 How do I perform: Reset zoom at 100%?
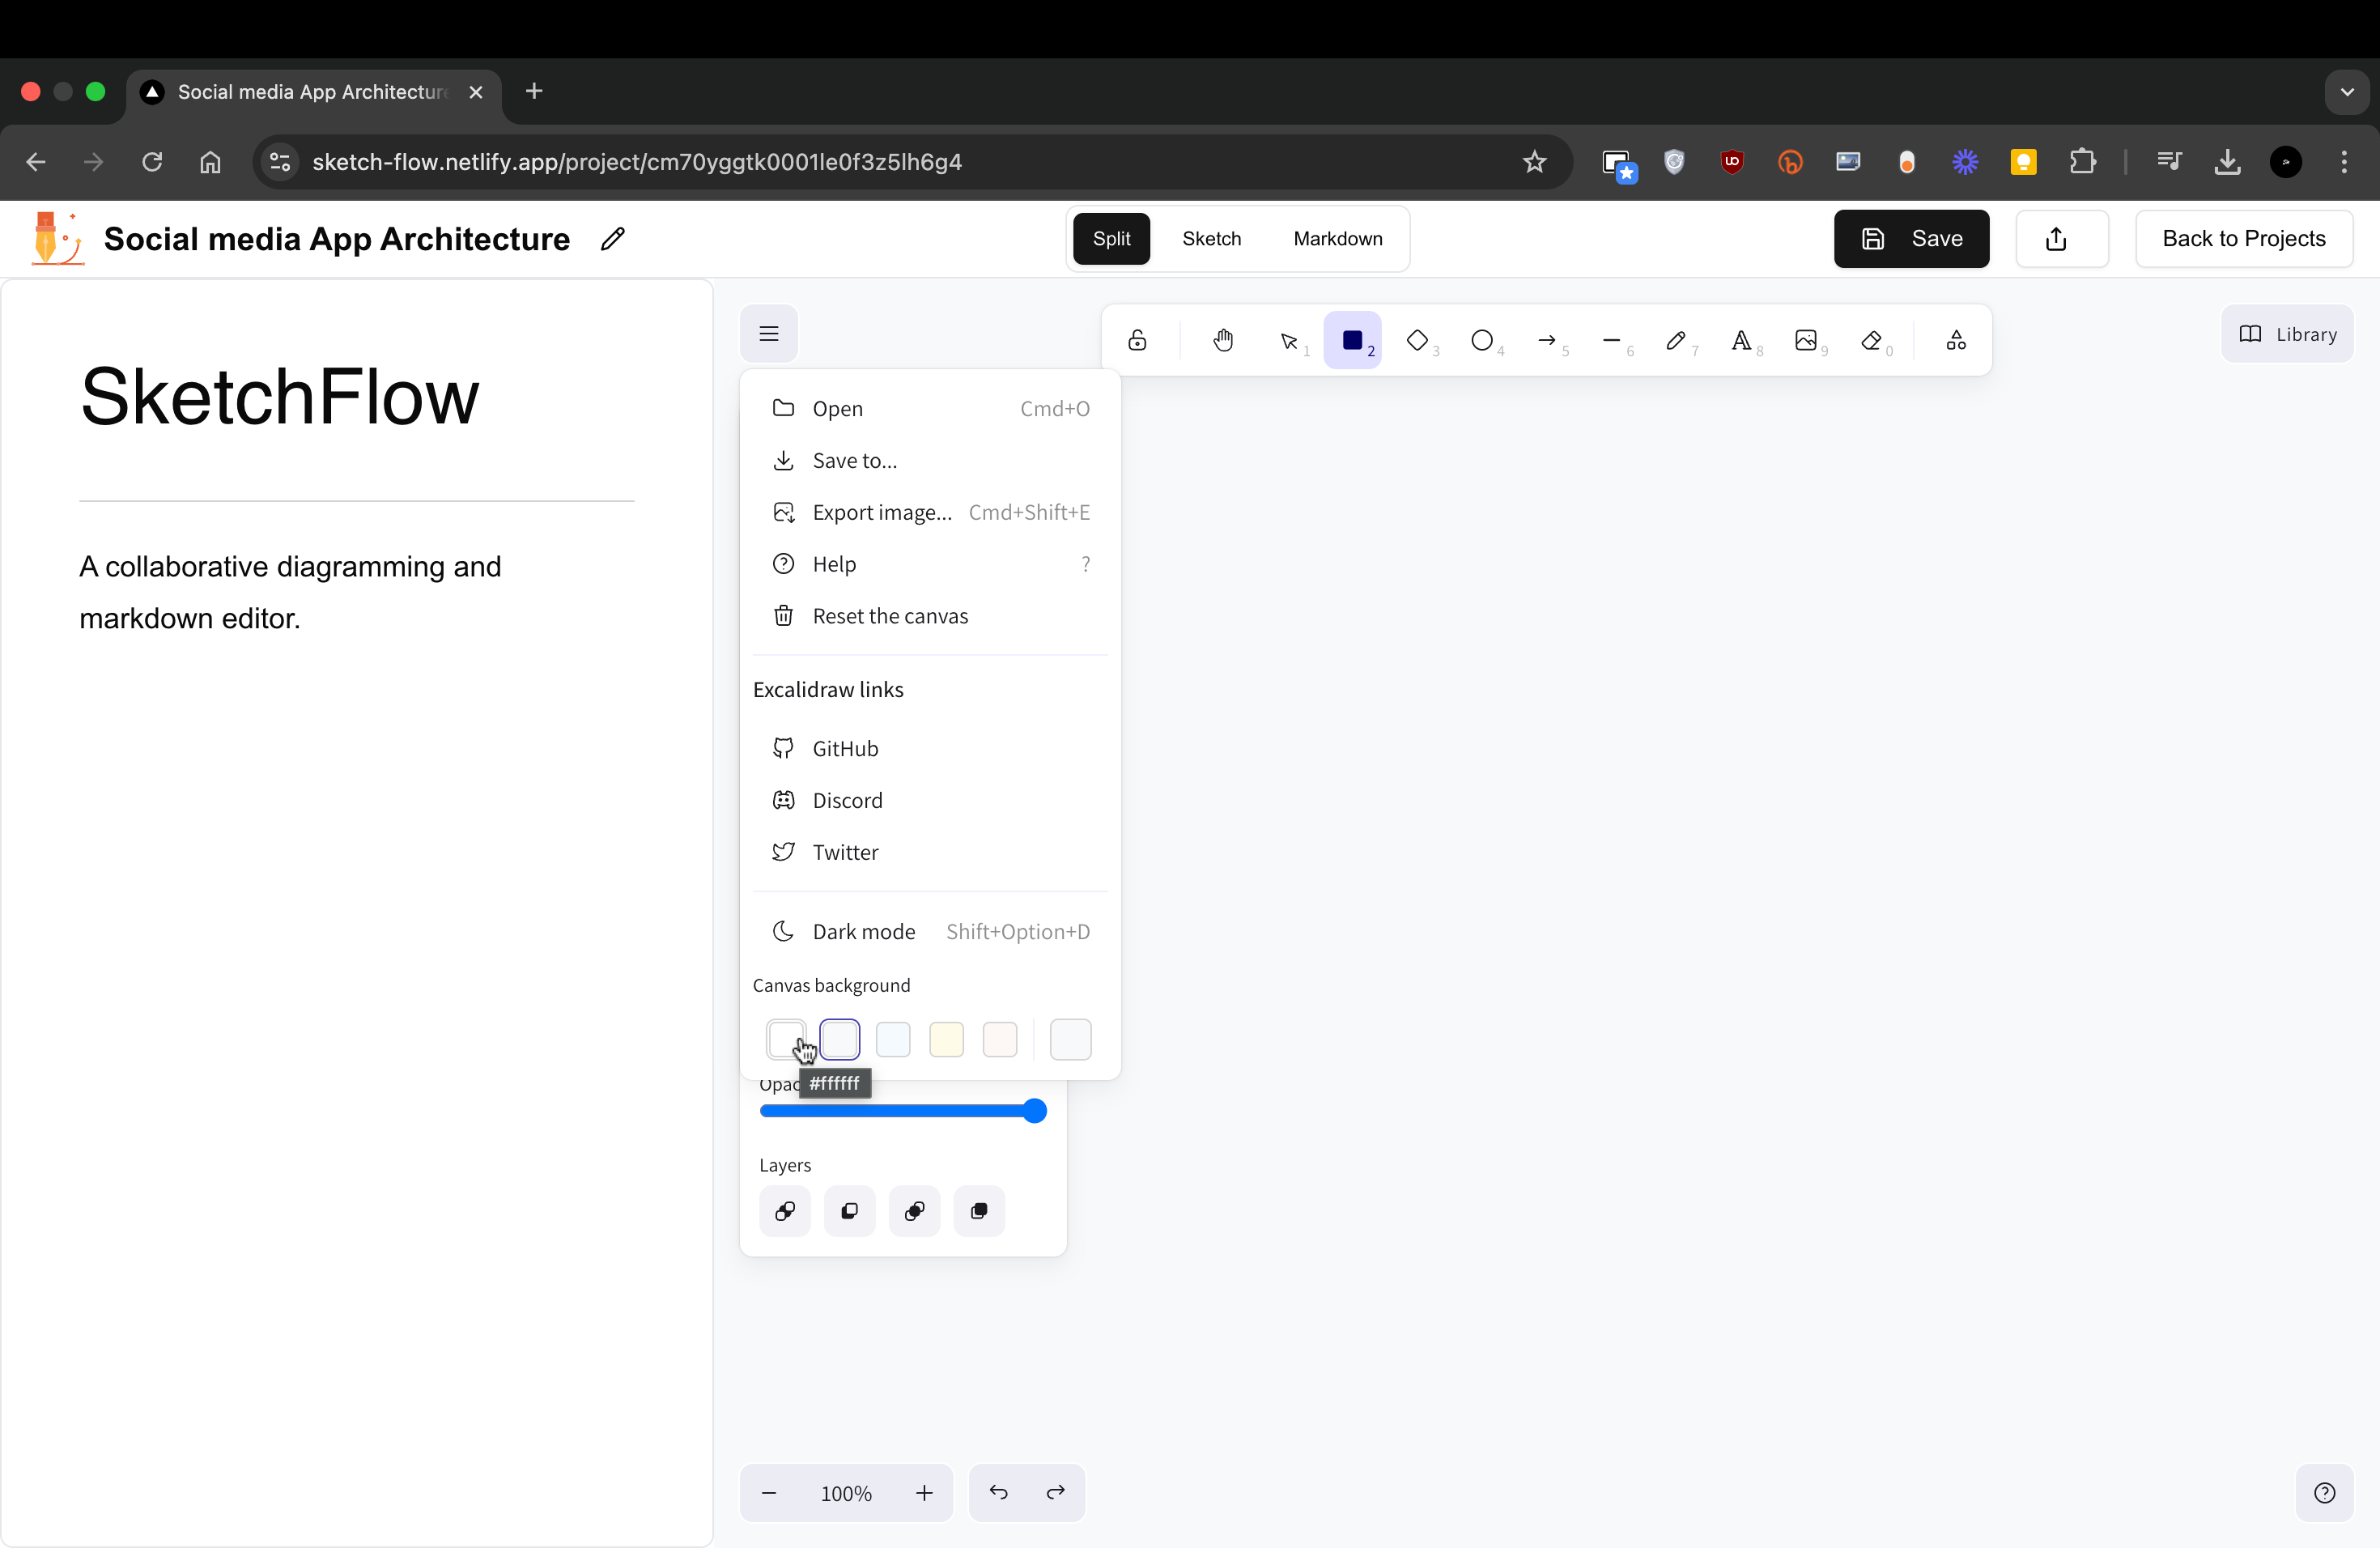coord(846,1493)
